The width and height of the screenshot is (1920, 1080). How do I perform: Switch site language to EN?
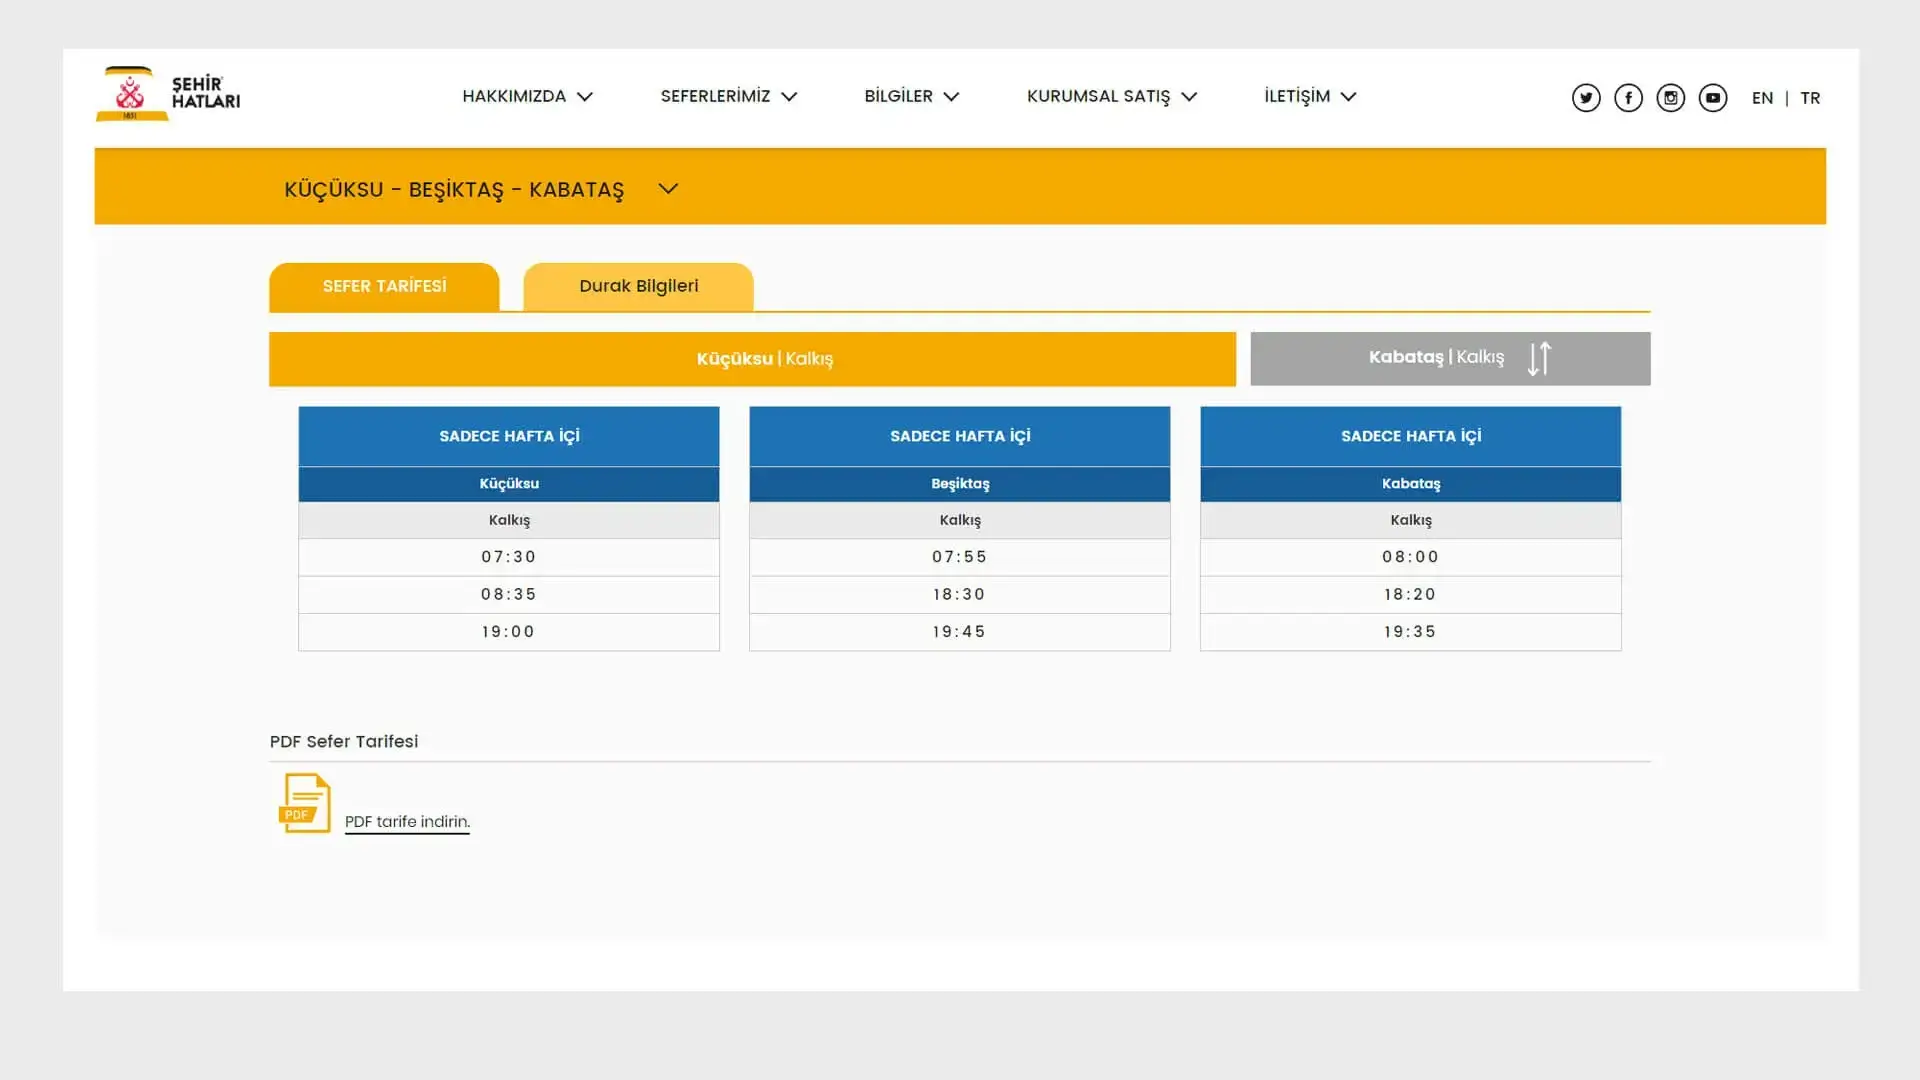pos(1762,97)
